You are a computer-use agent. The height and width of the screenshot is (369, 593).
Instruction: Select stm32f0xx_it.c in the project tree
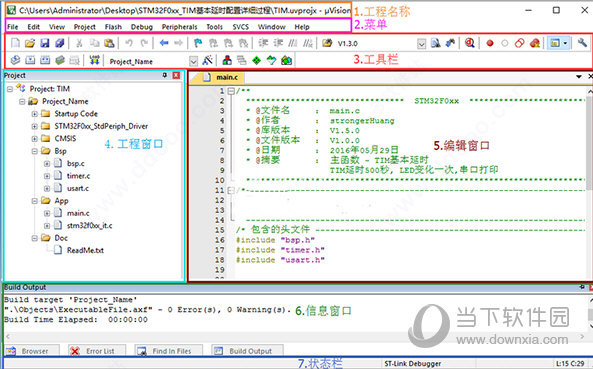[89, 226]
